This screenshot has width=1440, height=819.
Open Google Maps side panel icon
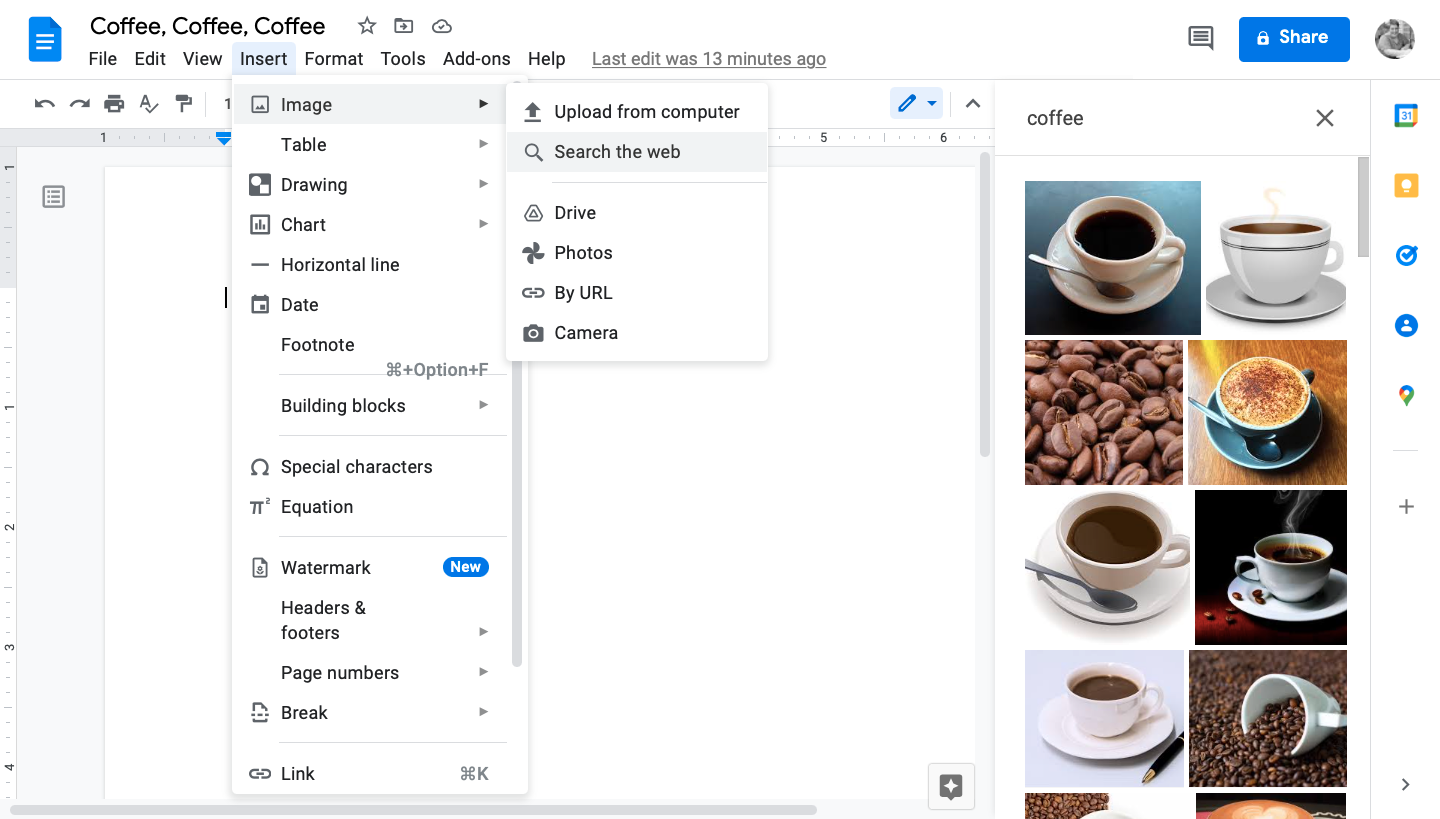[x=1406, y=396]
